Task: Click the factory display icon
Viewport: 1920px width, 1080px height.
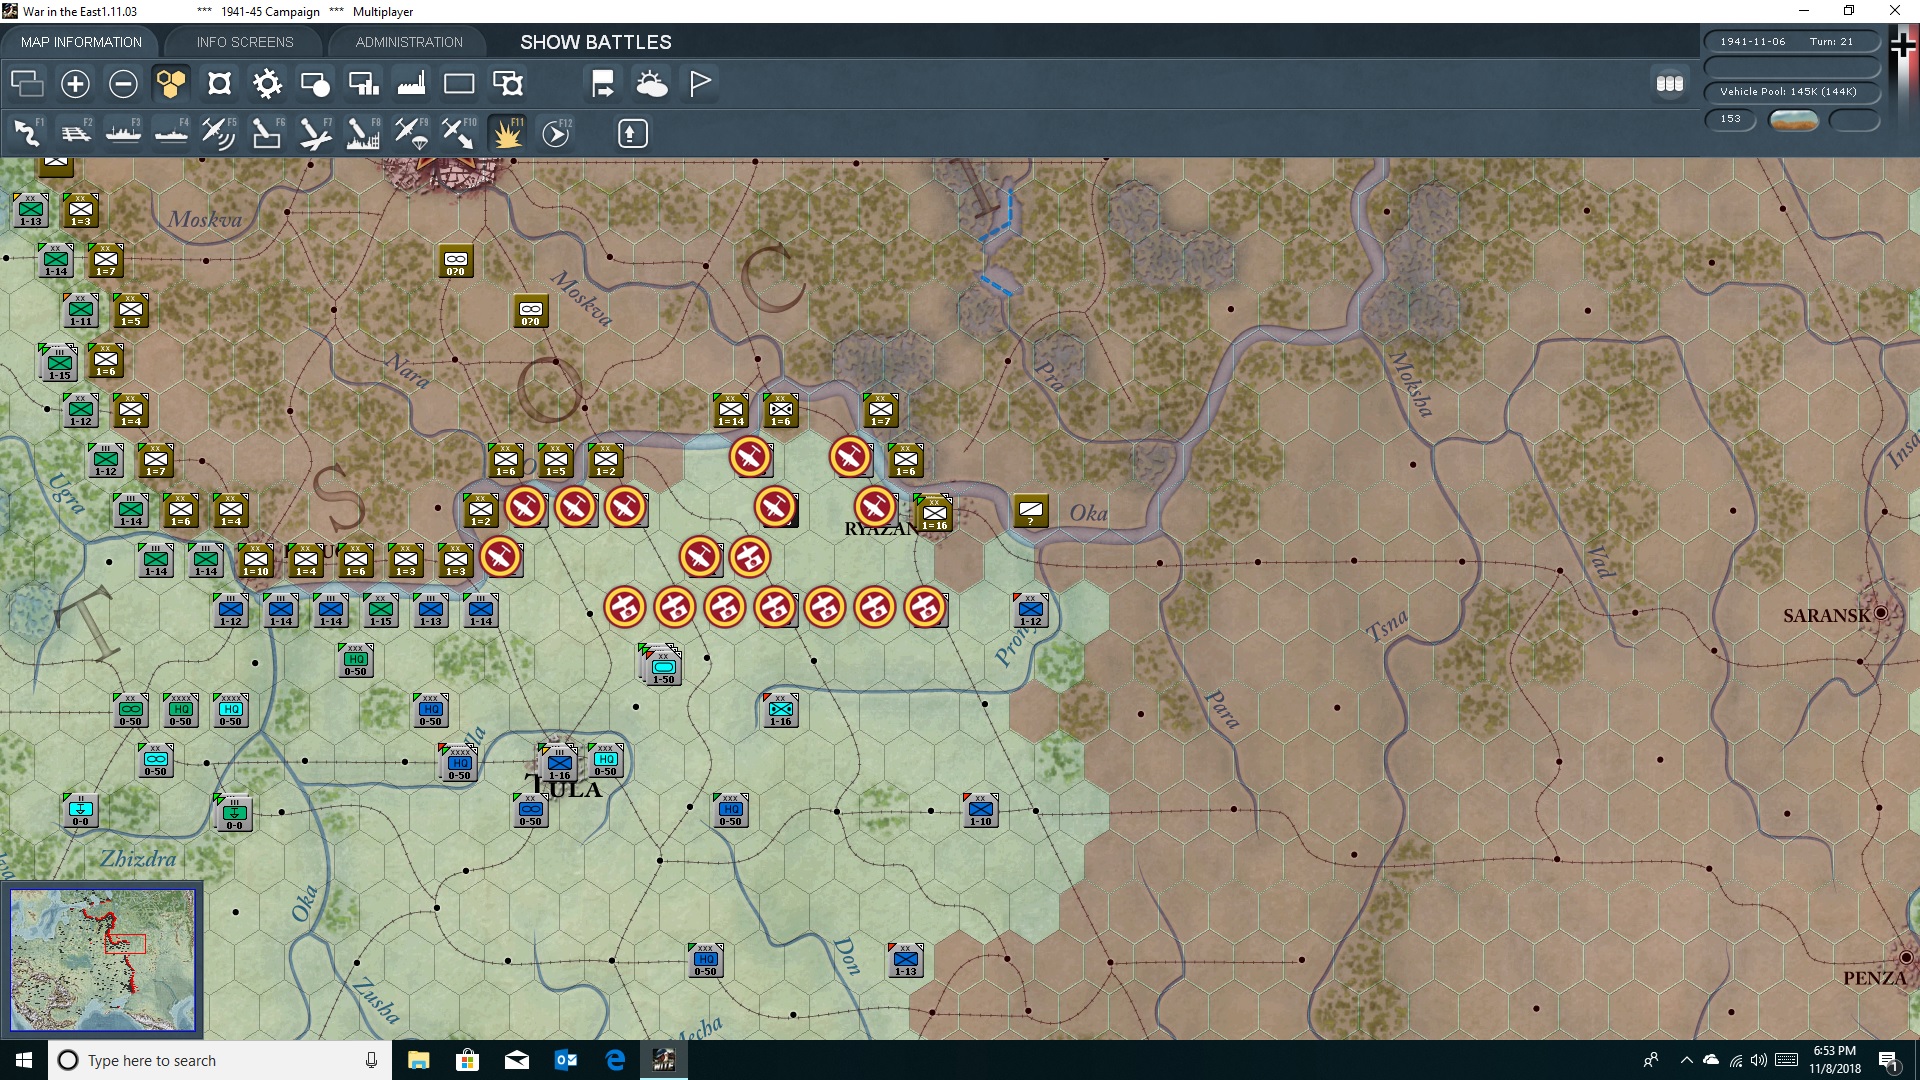Action: coord(411,84)
